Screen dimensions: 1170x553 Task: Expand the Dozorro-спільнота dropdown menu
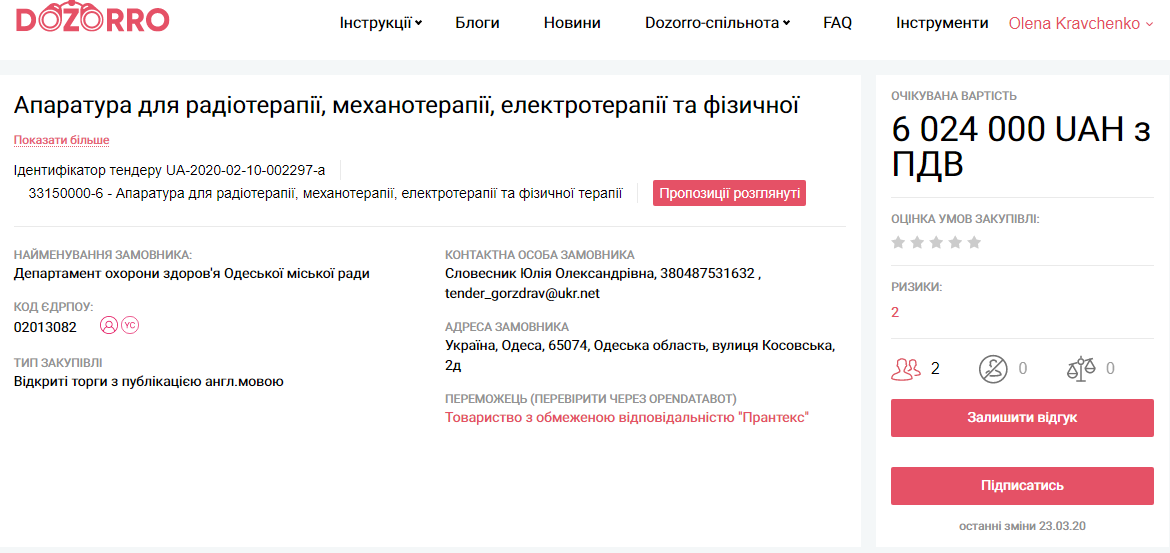(717, 23)
